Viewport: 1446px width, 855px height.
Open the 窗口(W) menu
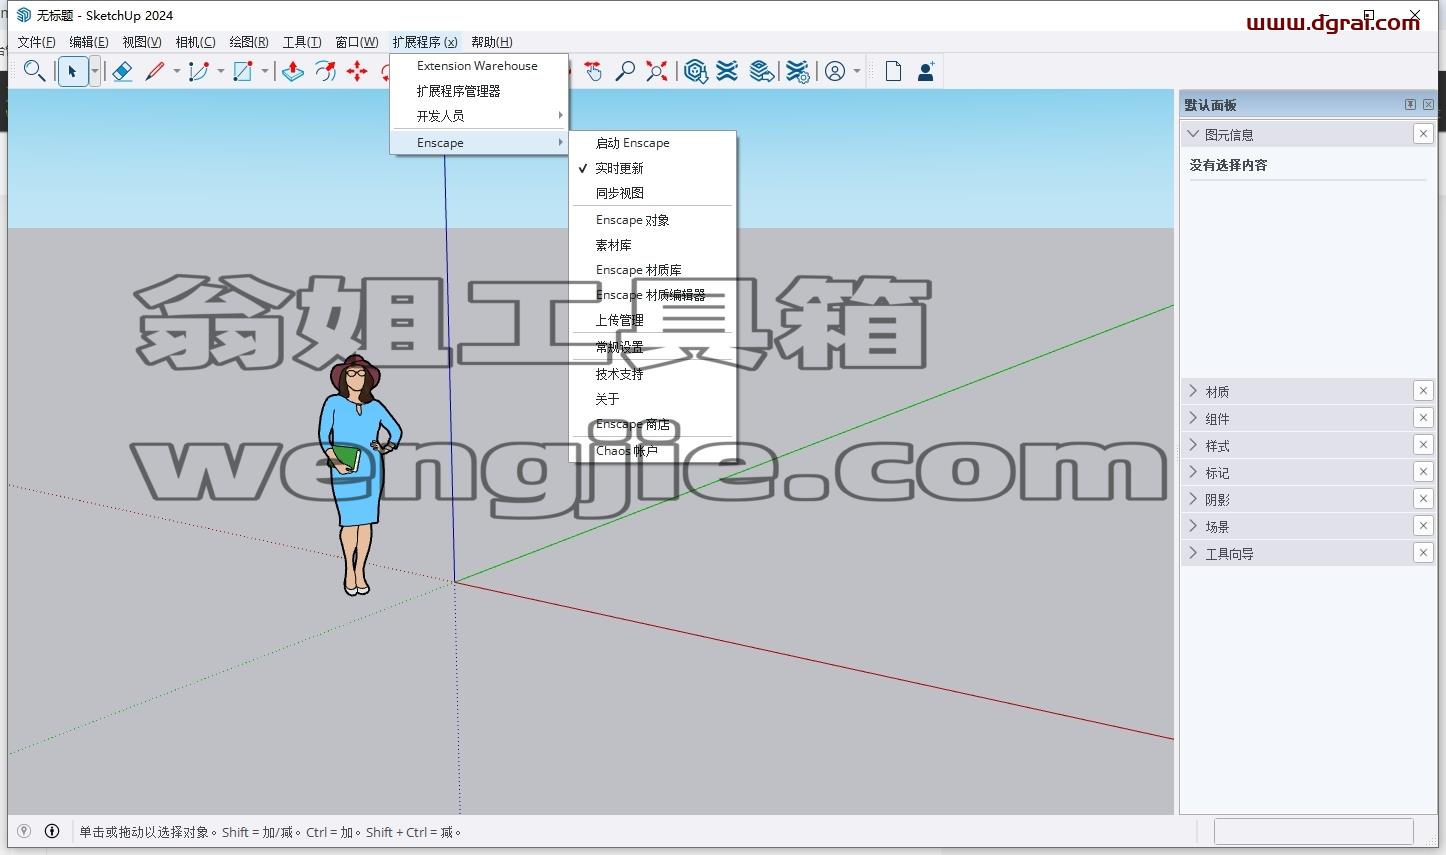click(x=357, y=41)
